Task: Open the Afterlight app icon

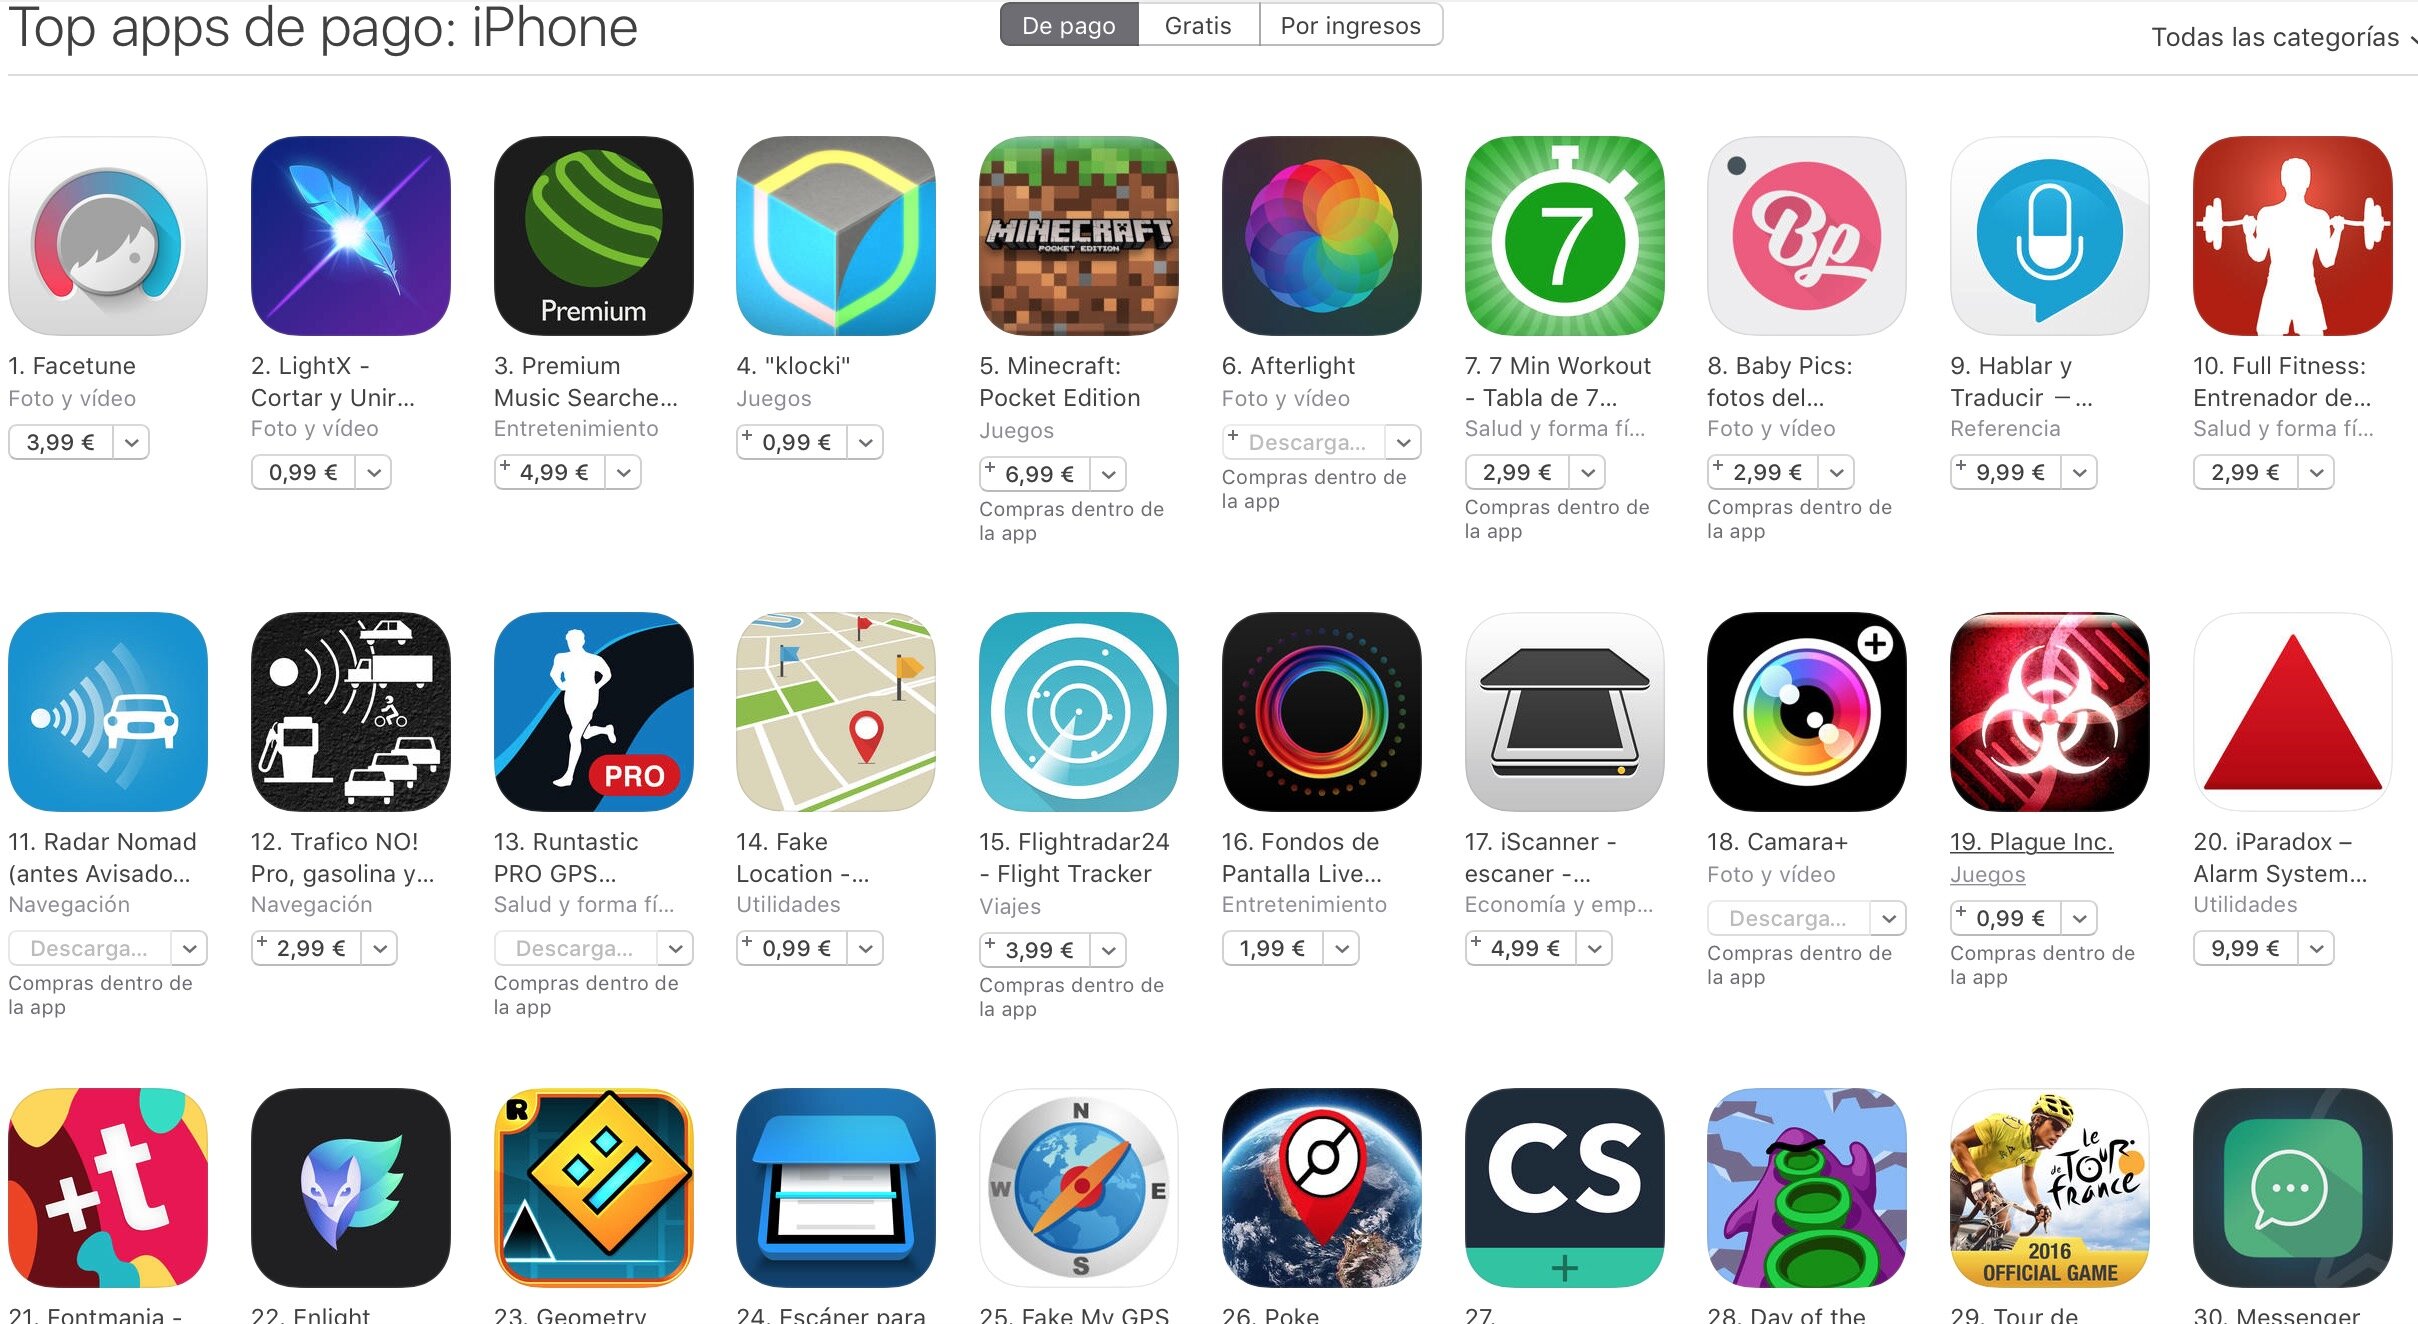Action: point(1322,236)
